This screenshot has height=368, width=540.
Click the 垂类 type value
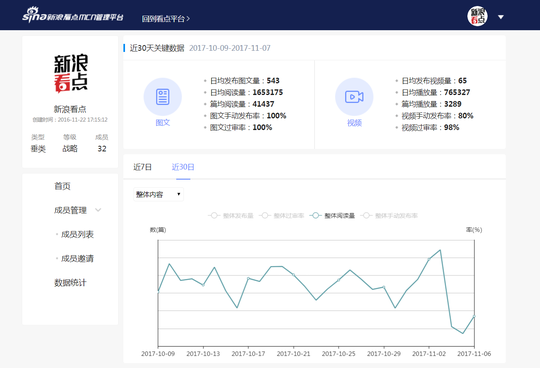point(38,149)
